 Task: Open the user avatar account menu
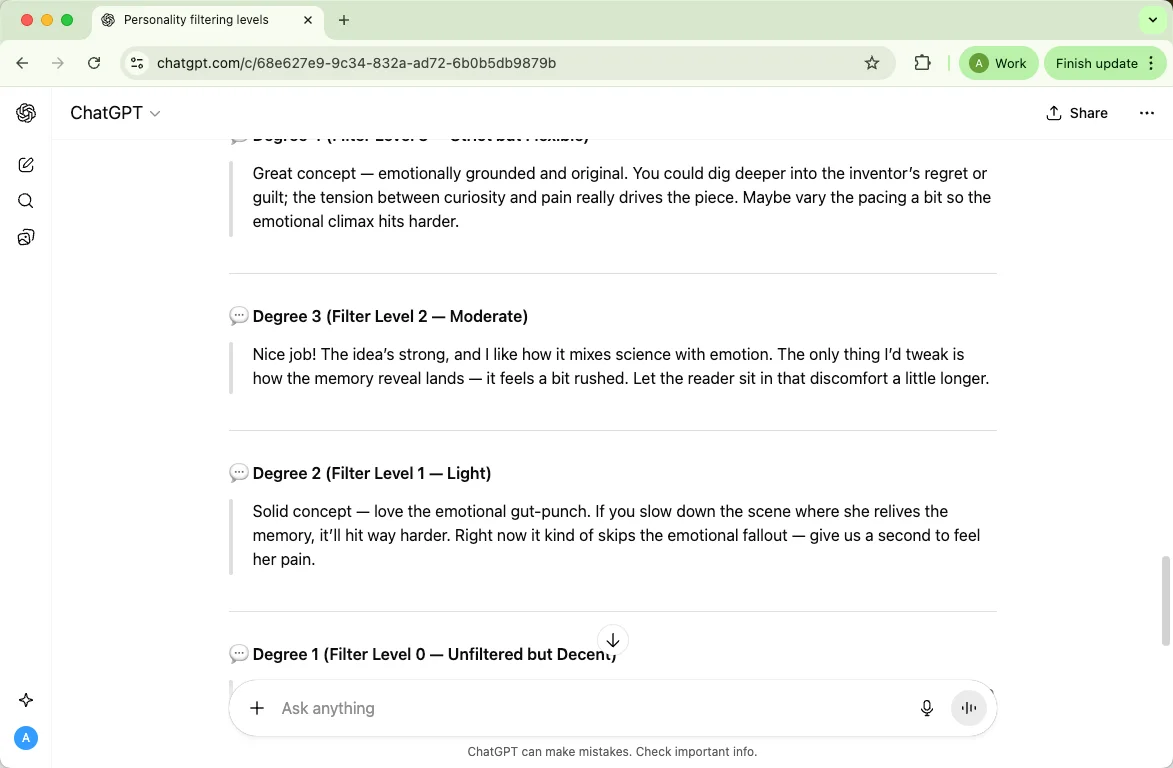(26, 738)
